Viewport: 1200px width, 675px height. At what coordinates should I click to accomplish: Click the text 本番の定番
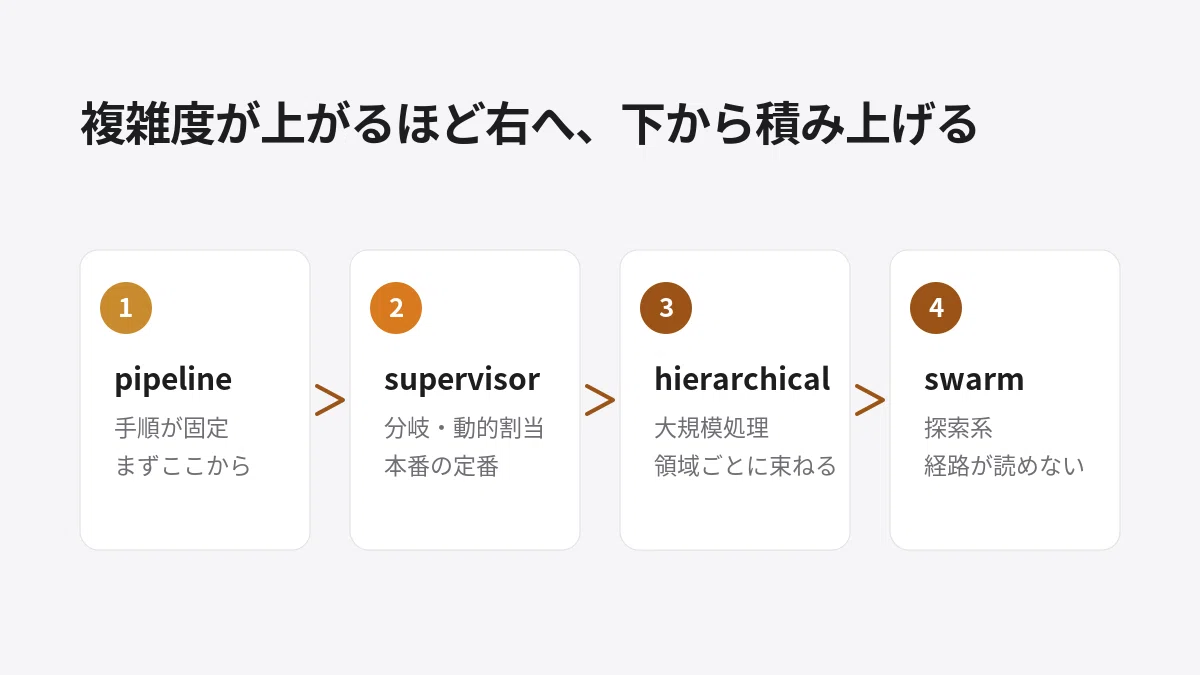click(441, 467)
